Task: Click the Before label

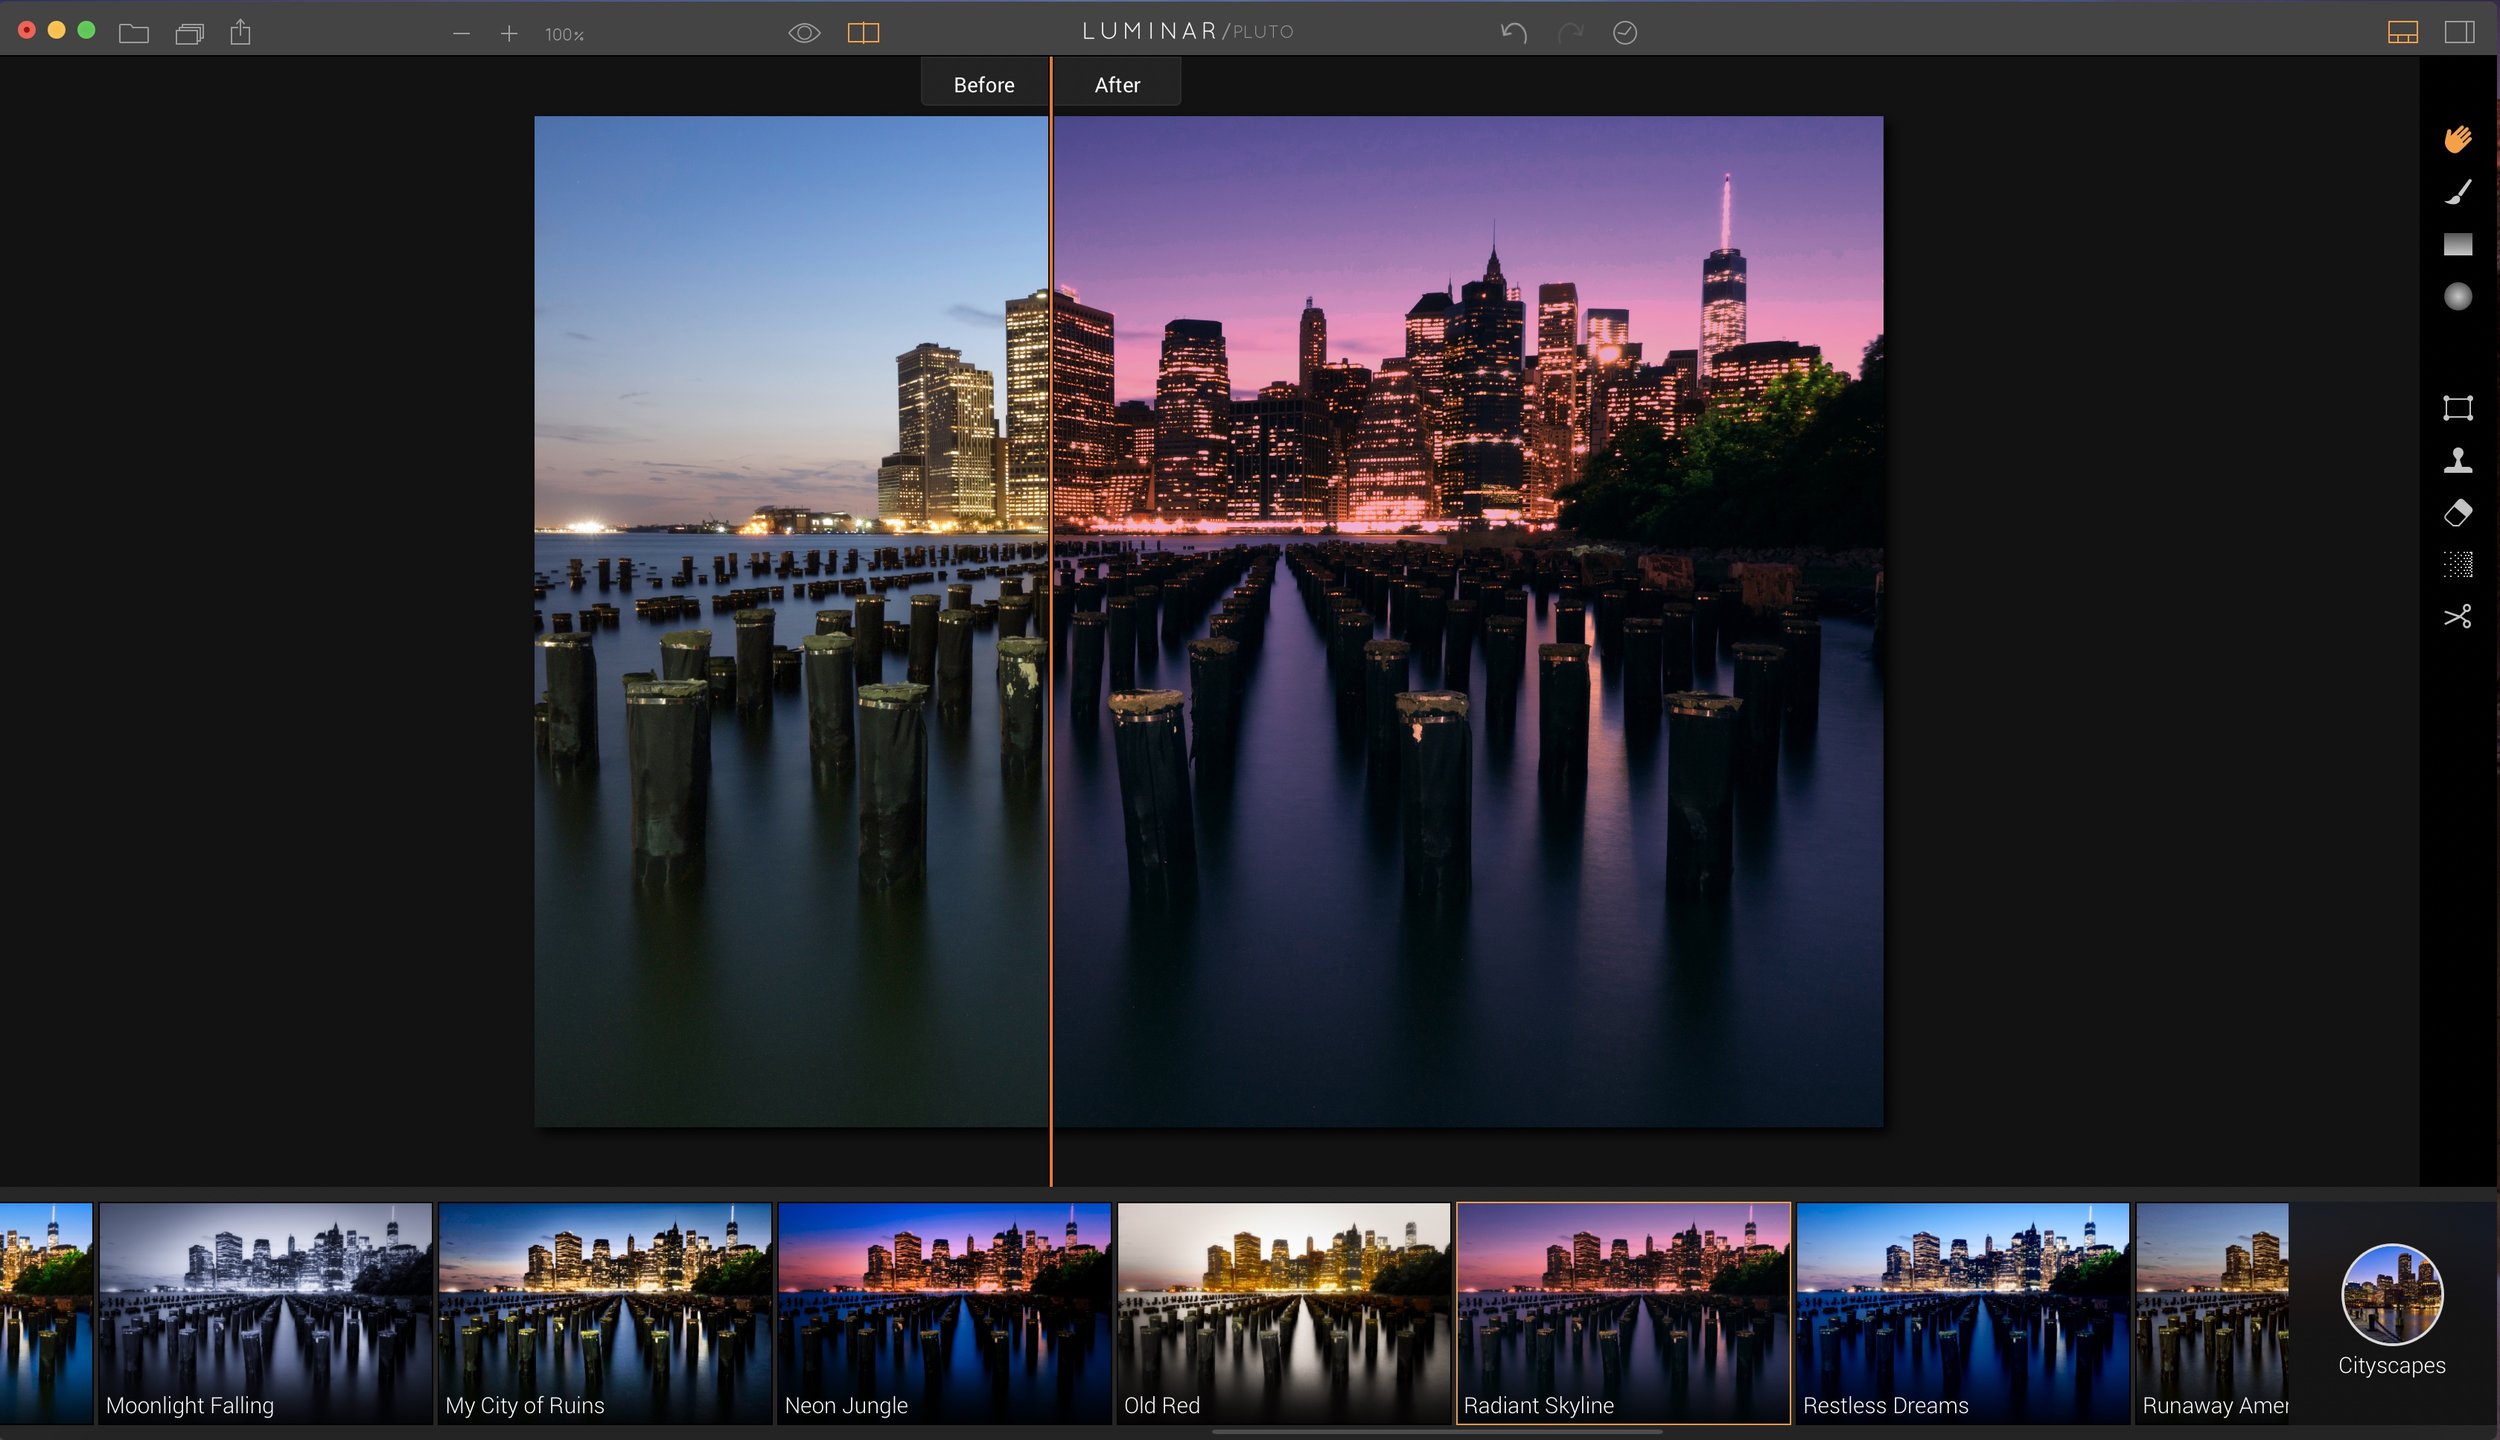Action: pyautogui.click(x=984, y=85)
